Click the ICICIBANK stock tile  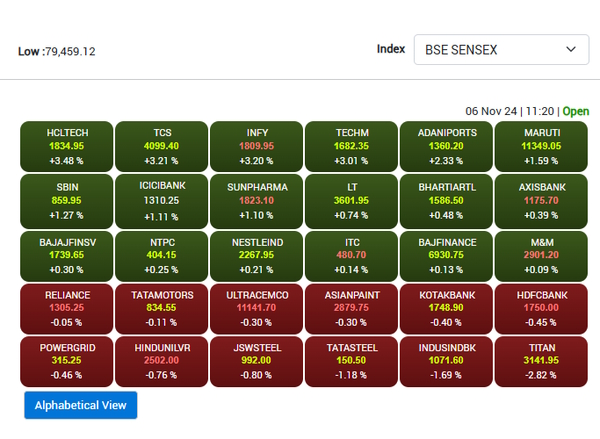[161, 201]
